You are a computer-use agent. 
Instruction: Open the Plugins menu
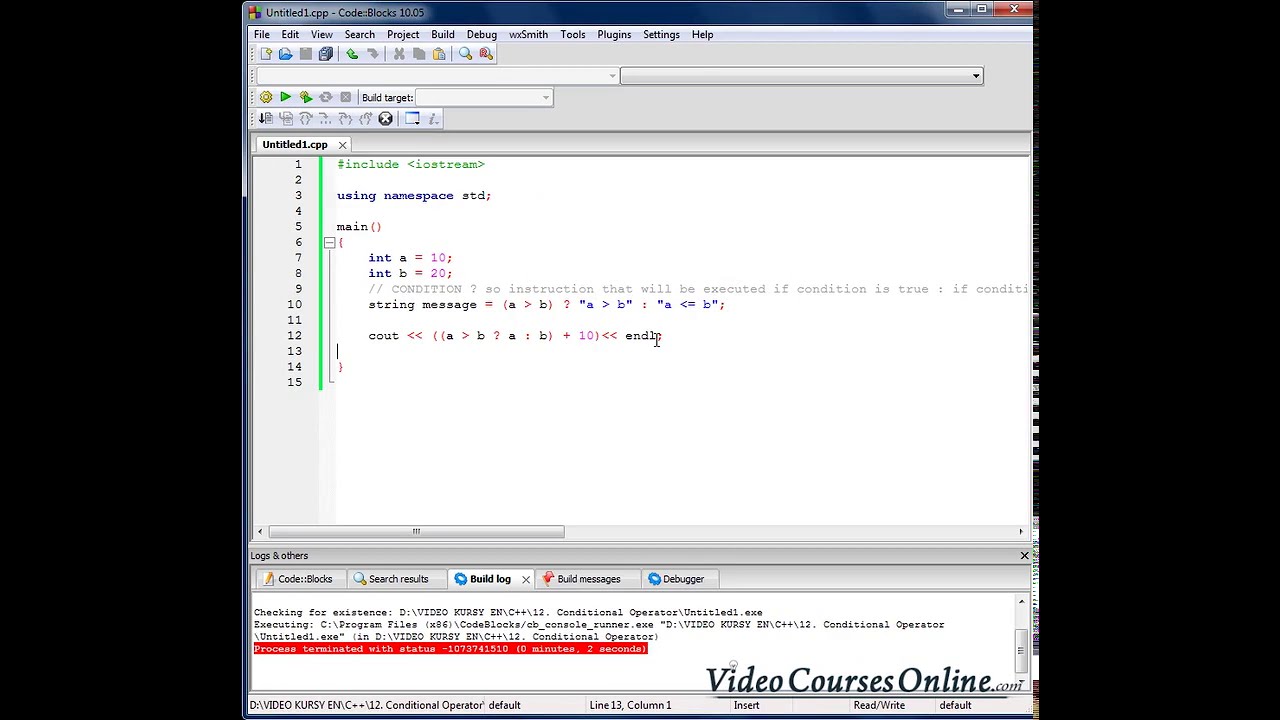point(614,34)
